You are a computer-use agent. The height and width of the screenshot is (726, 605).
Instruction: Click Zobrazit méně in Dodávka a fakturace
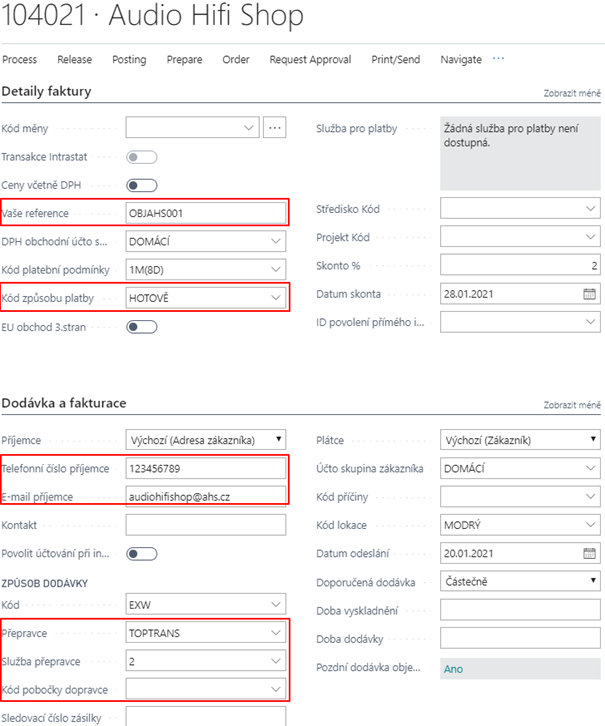pos(572,405)
